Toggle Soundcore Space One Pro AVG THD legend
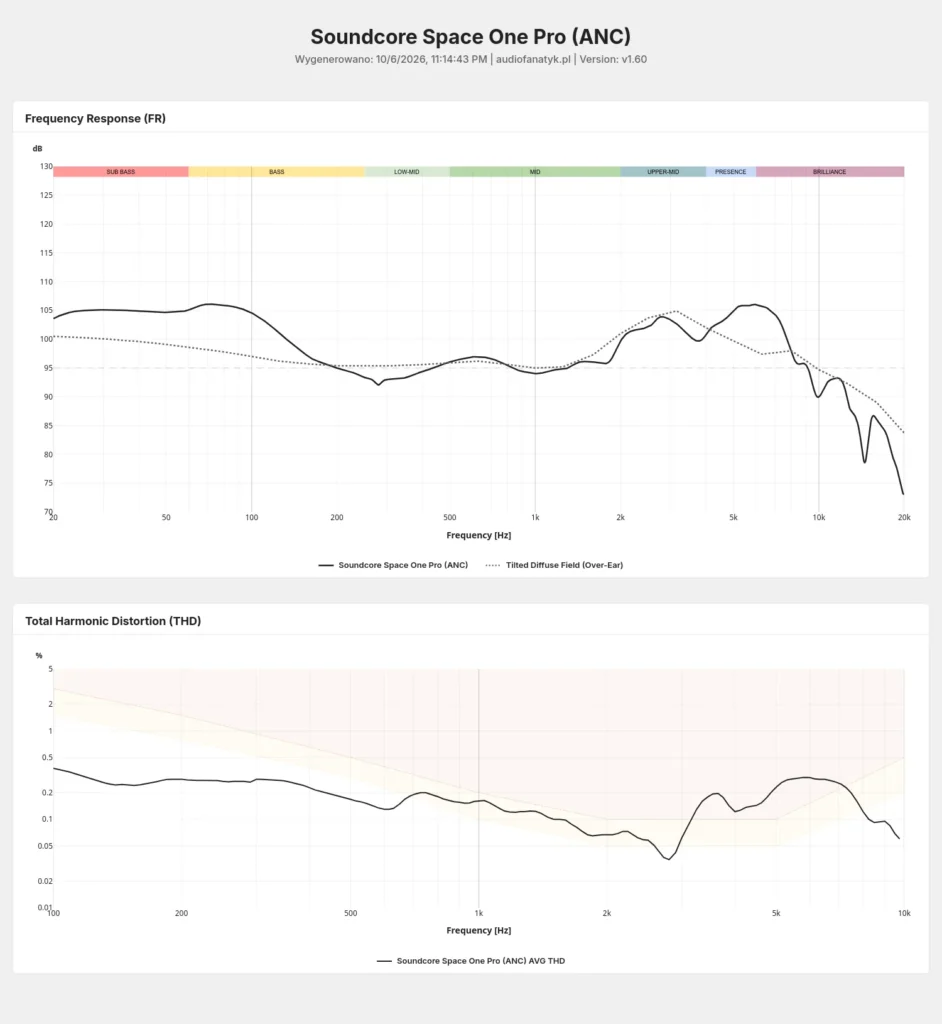The height and width of the screenshot is (1024, 942). point(471,961)
